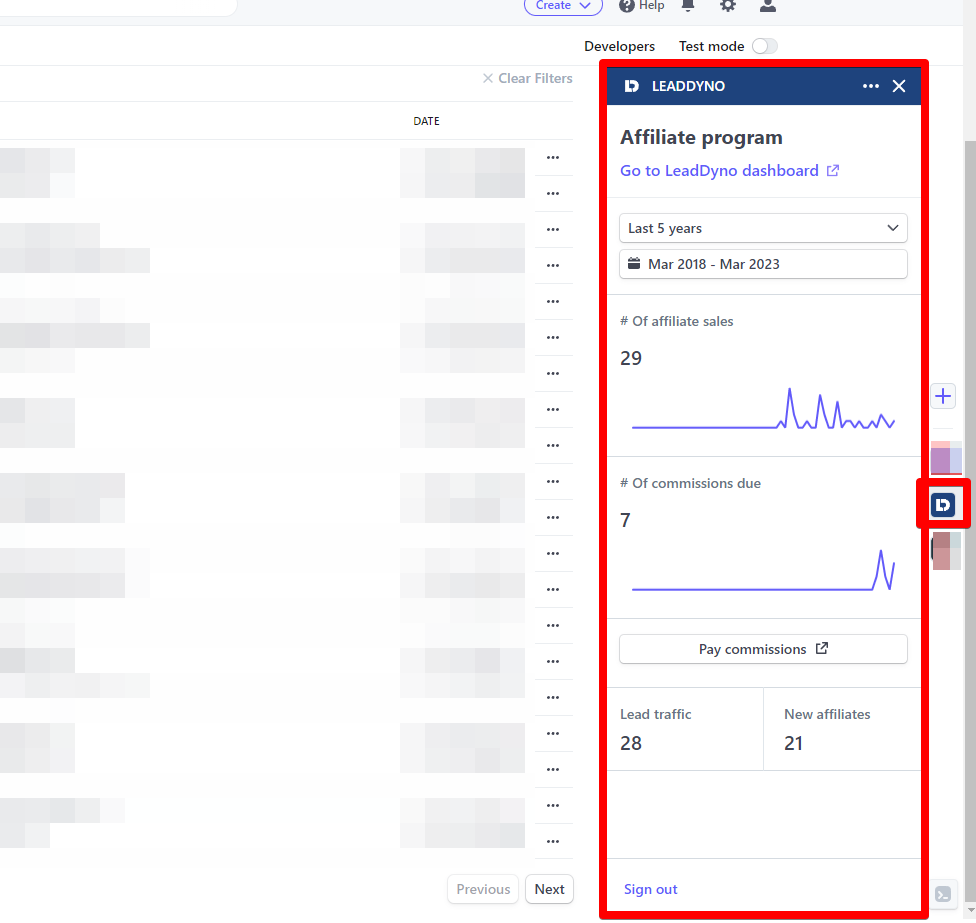Click the commissions due sparkline chart
Screen dimensions: 976x923
[x=763, y=569]
